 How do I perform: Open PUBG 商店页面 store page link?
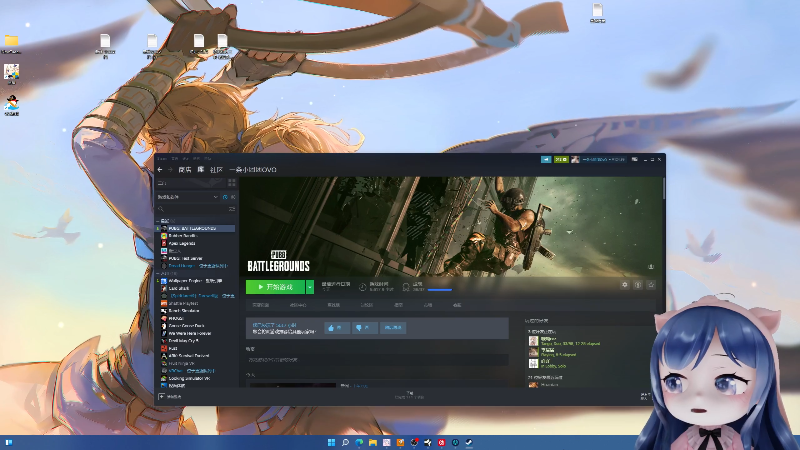tap(261, 305)
